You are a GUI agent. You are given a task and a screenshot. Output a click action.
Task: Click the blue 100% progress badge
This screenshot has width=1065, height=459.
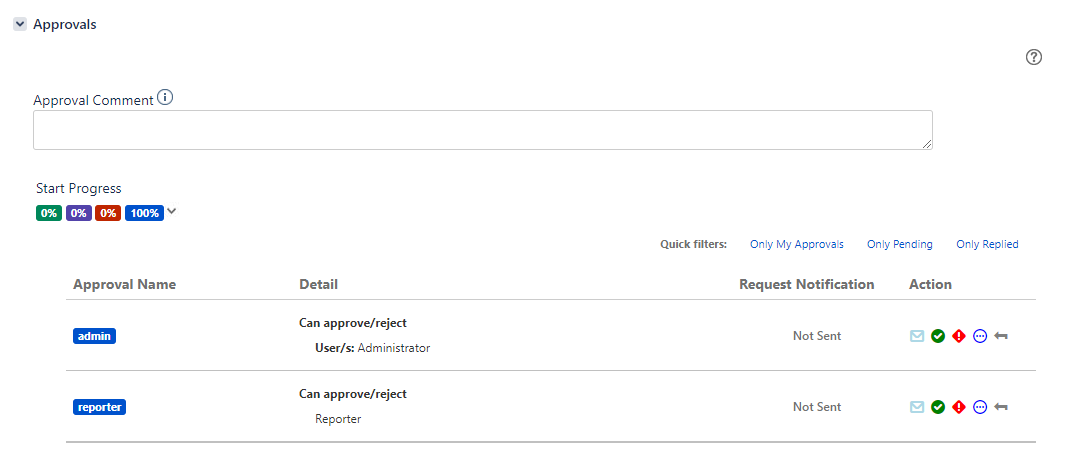(x=145, y=213)
